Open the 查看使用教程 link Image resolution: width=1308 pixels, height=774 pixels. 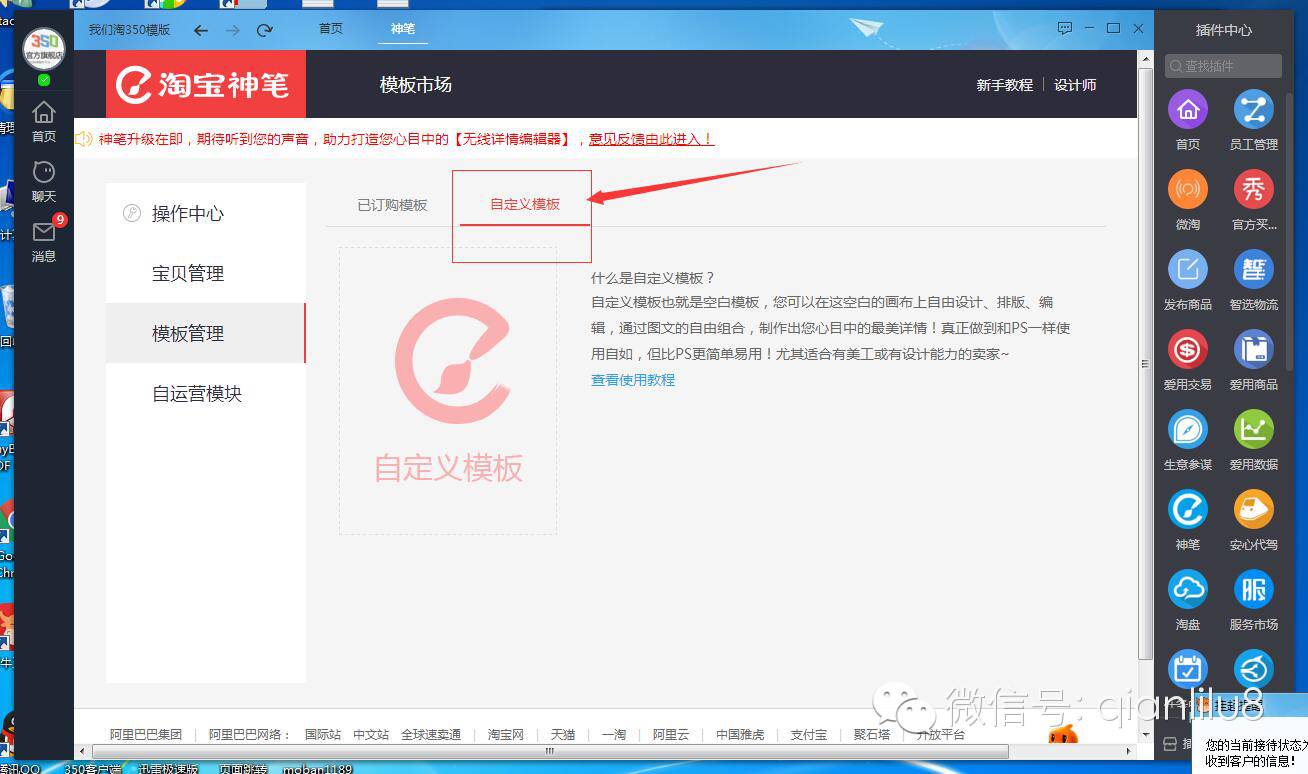633,380
